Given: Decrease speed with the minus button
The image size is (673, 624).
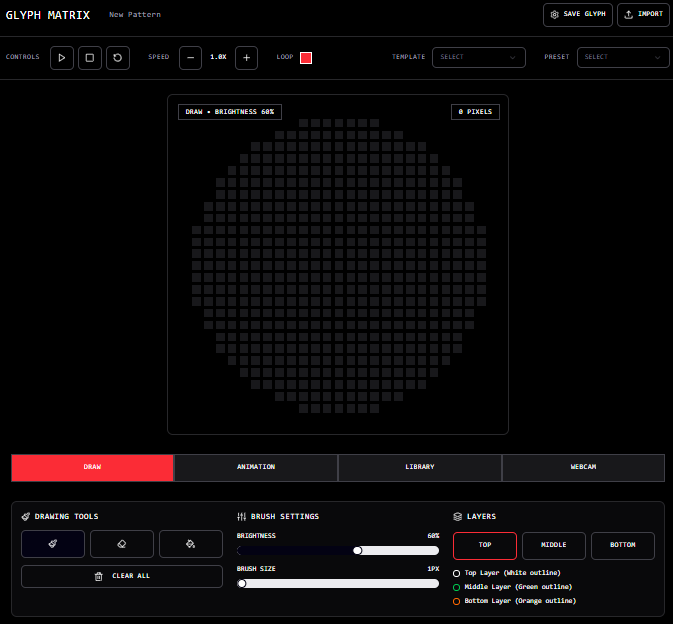Looking at the screenshot, I should pyautogui.click(x=190, y=58).
